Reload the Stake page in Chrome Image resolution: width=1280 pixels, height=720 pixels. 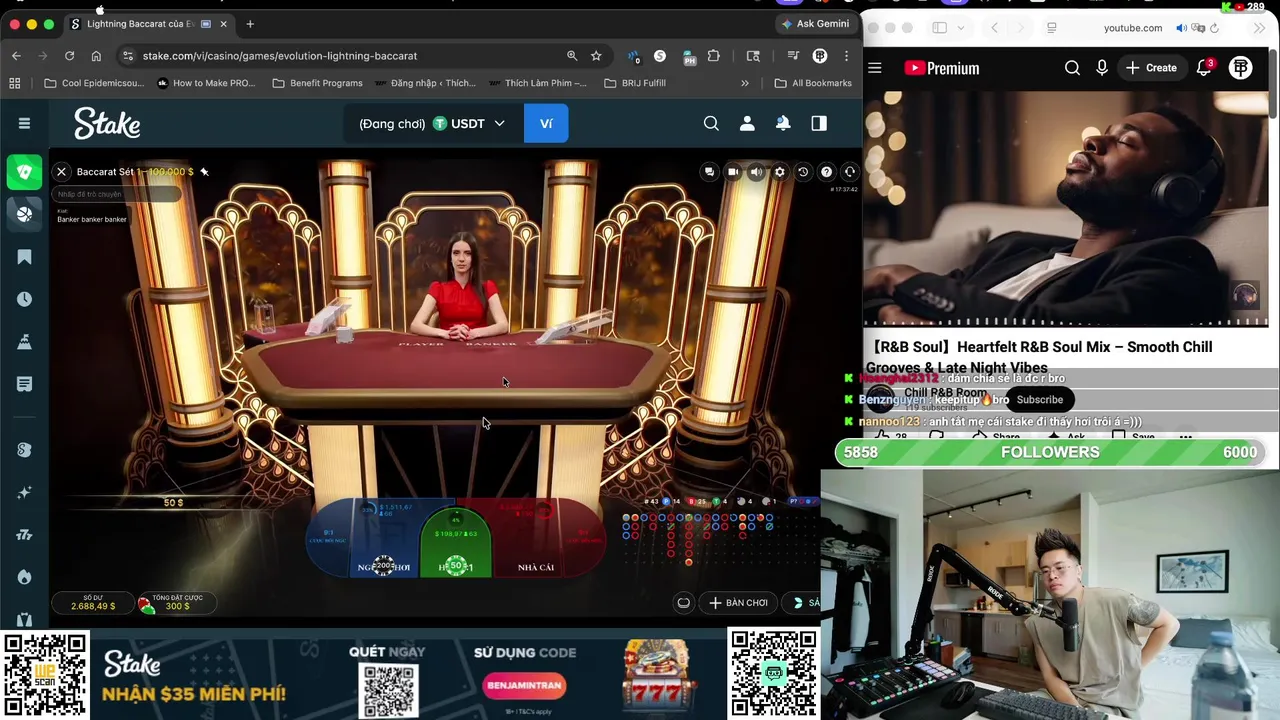[x=69, y=56]
